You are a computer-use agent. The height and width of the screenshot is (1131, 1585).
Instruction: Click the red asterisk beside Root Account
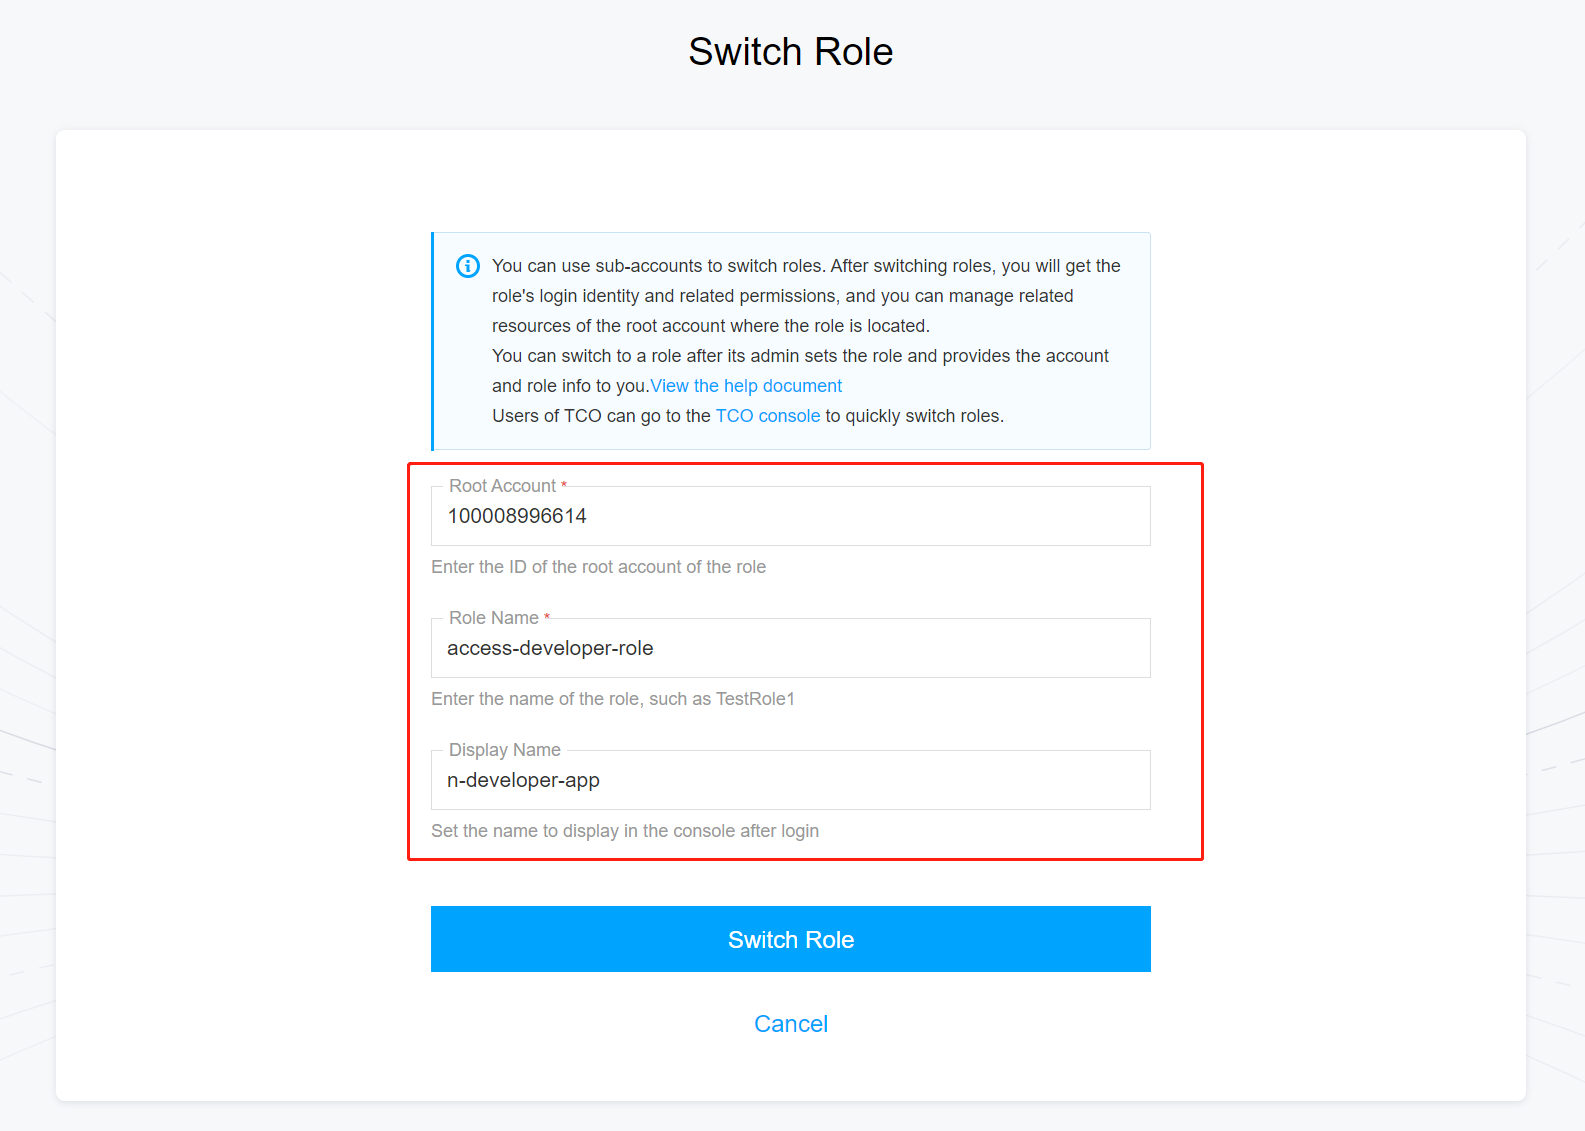tap(564, 486)
